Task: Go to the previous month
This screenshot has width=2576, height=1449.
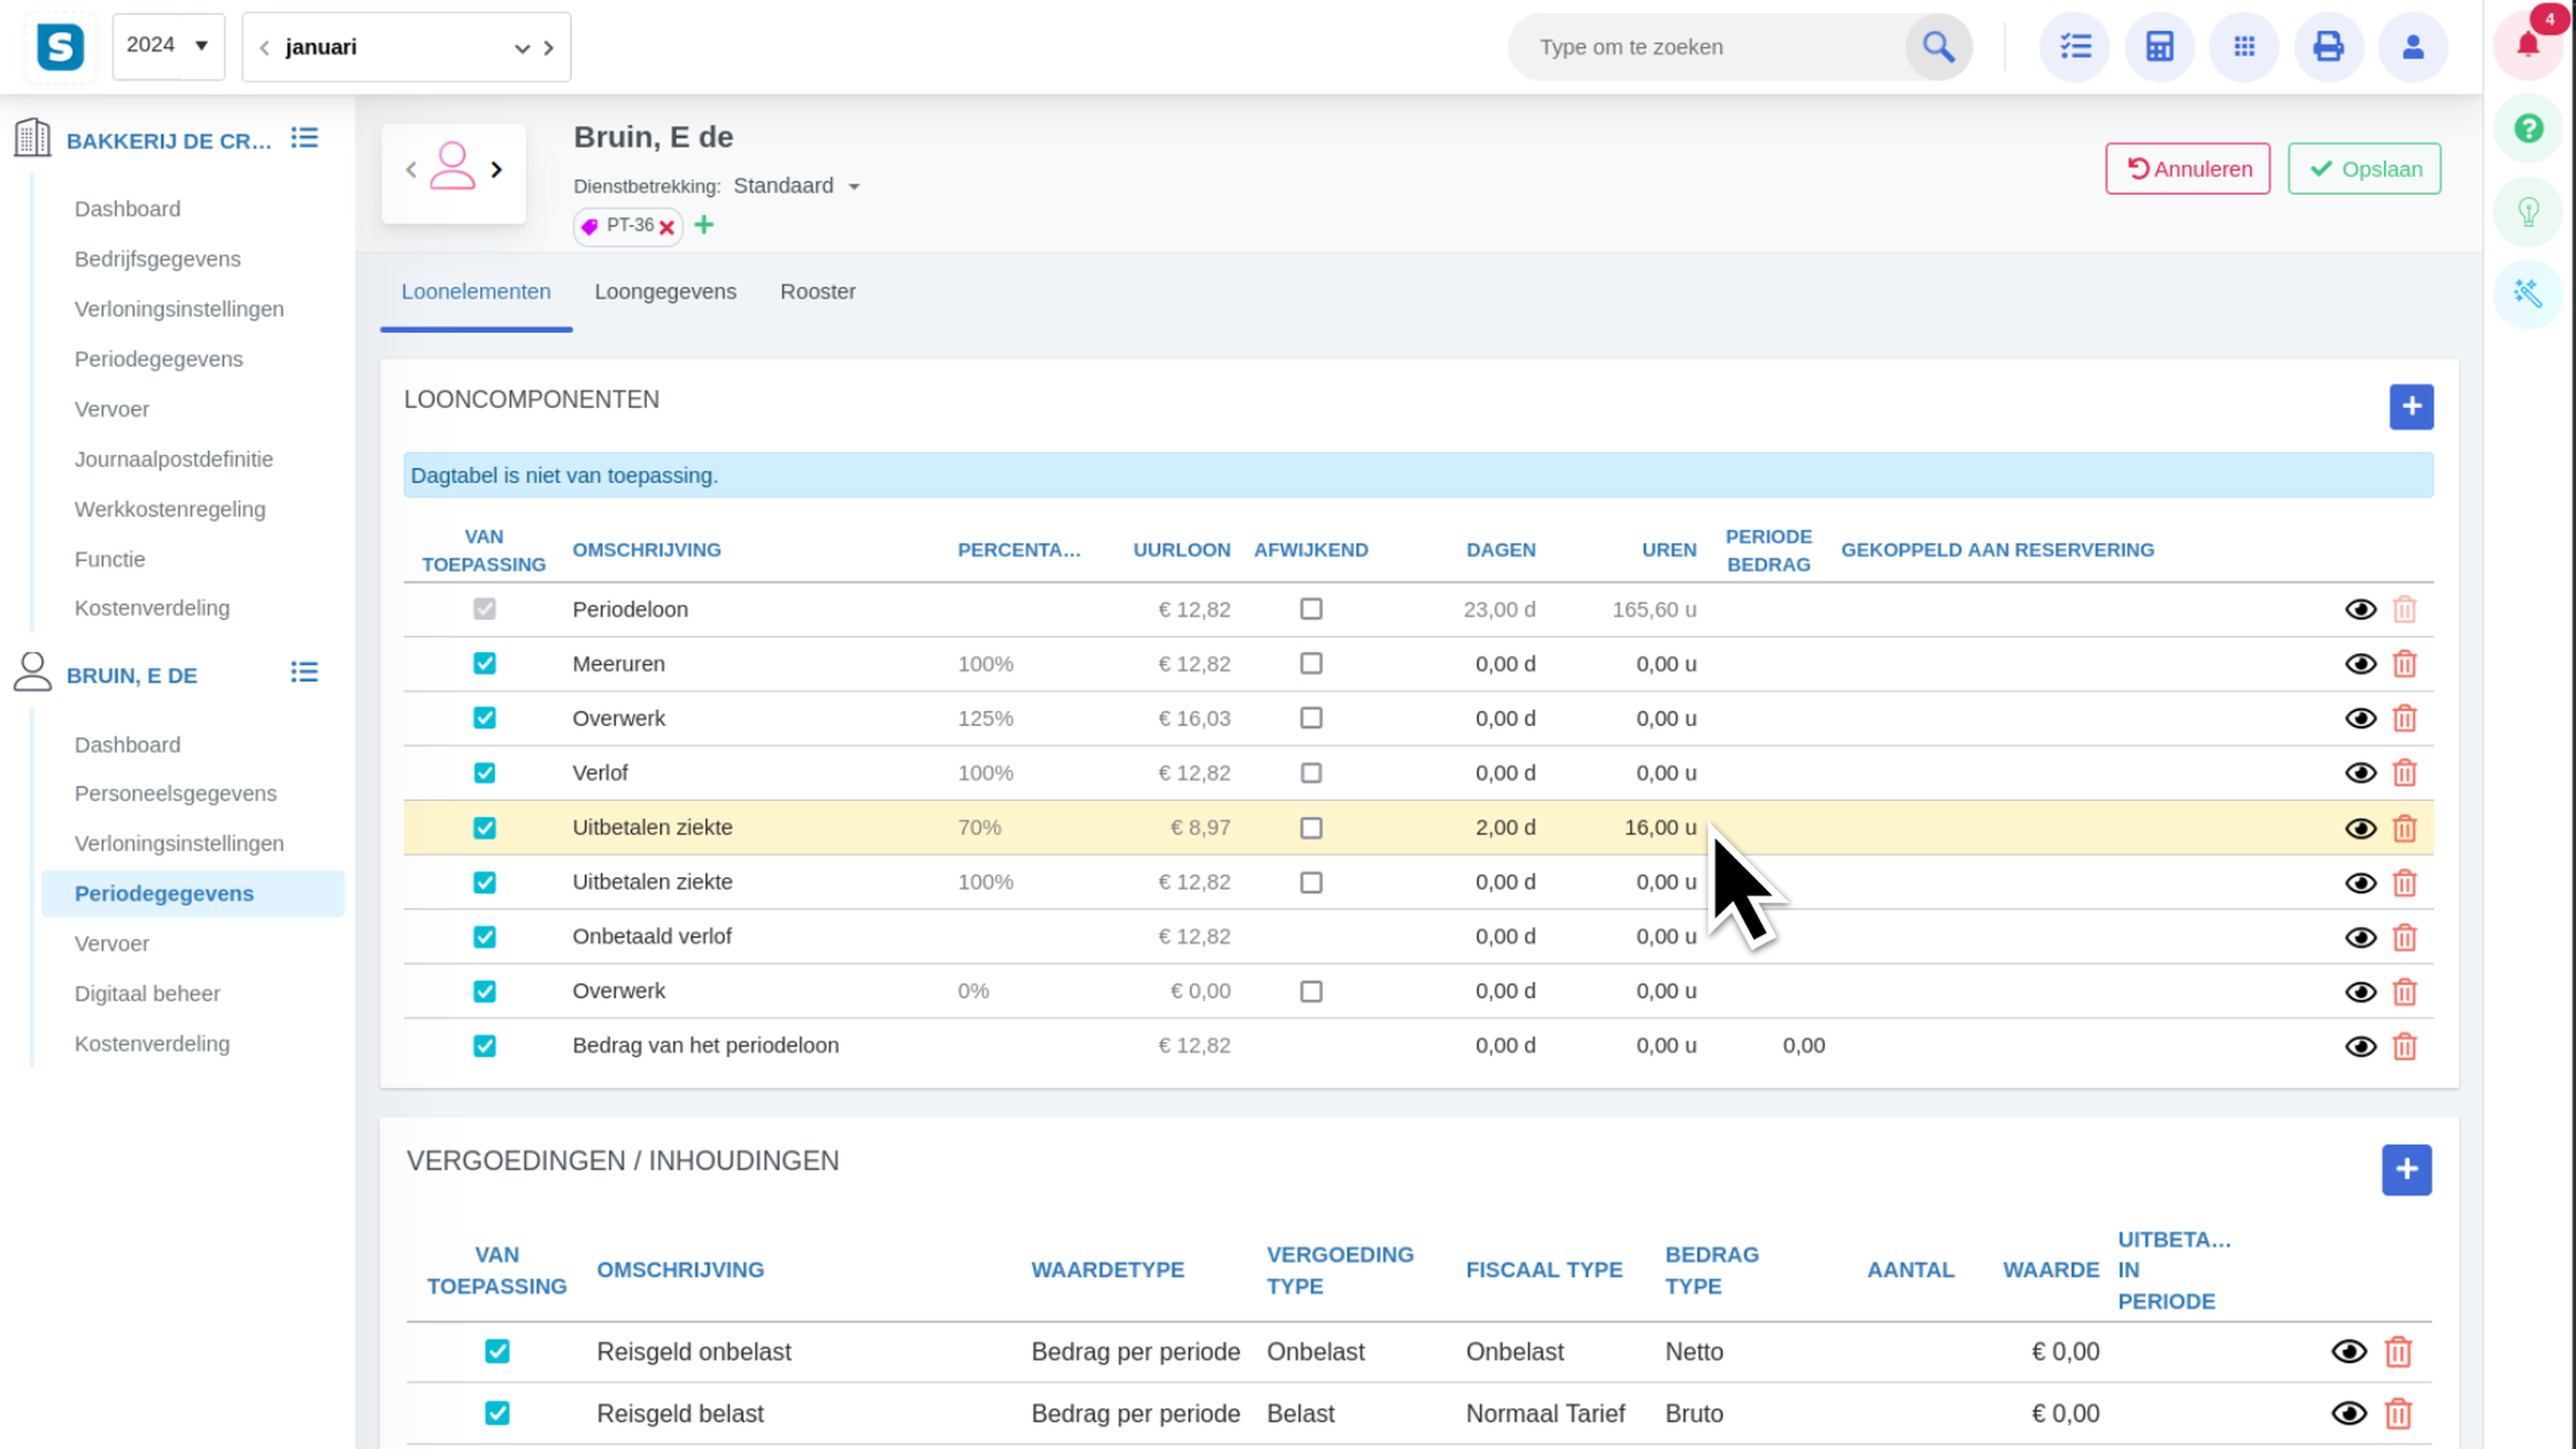Action: (x=264, y=47)
